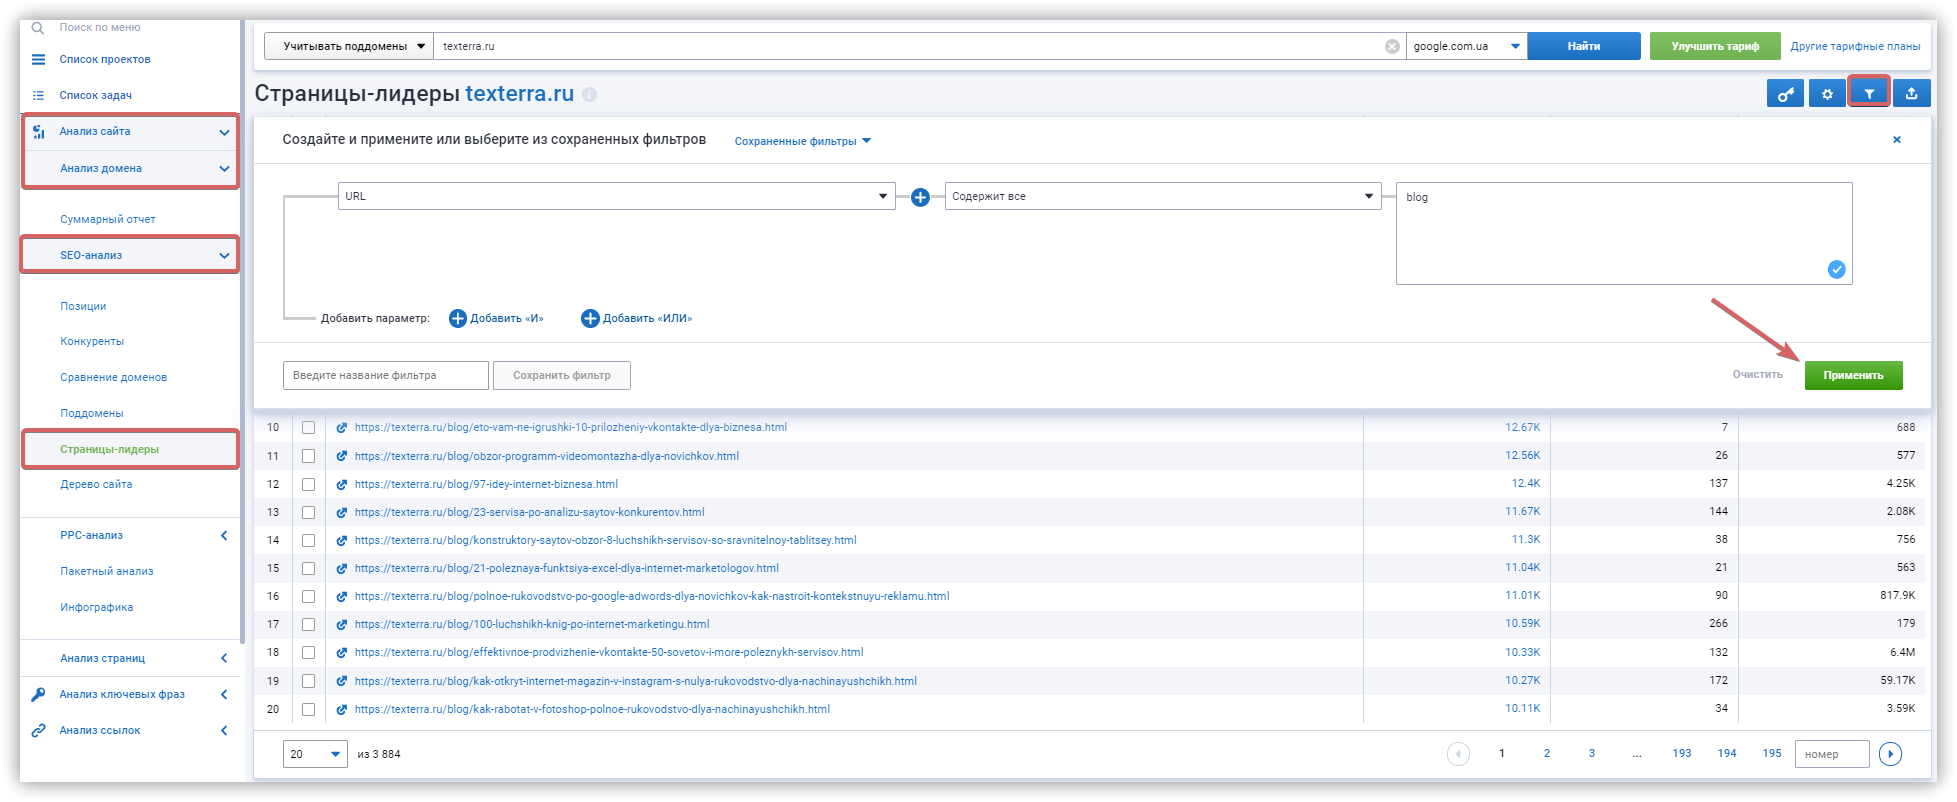Open URL parameter dropdown
The image size is (1957, 802).
[x=616, y=196]
